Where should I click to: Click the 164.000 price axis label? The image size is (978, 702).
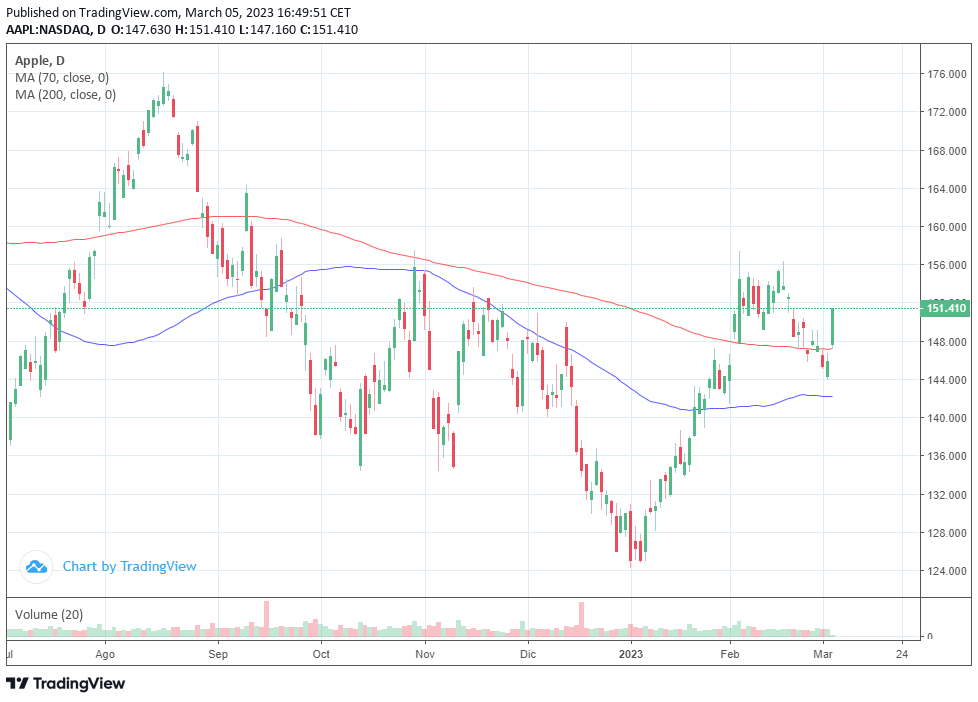pos(947,189)
